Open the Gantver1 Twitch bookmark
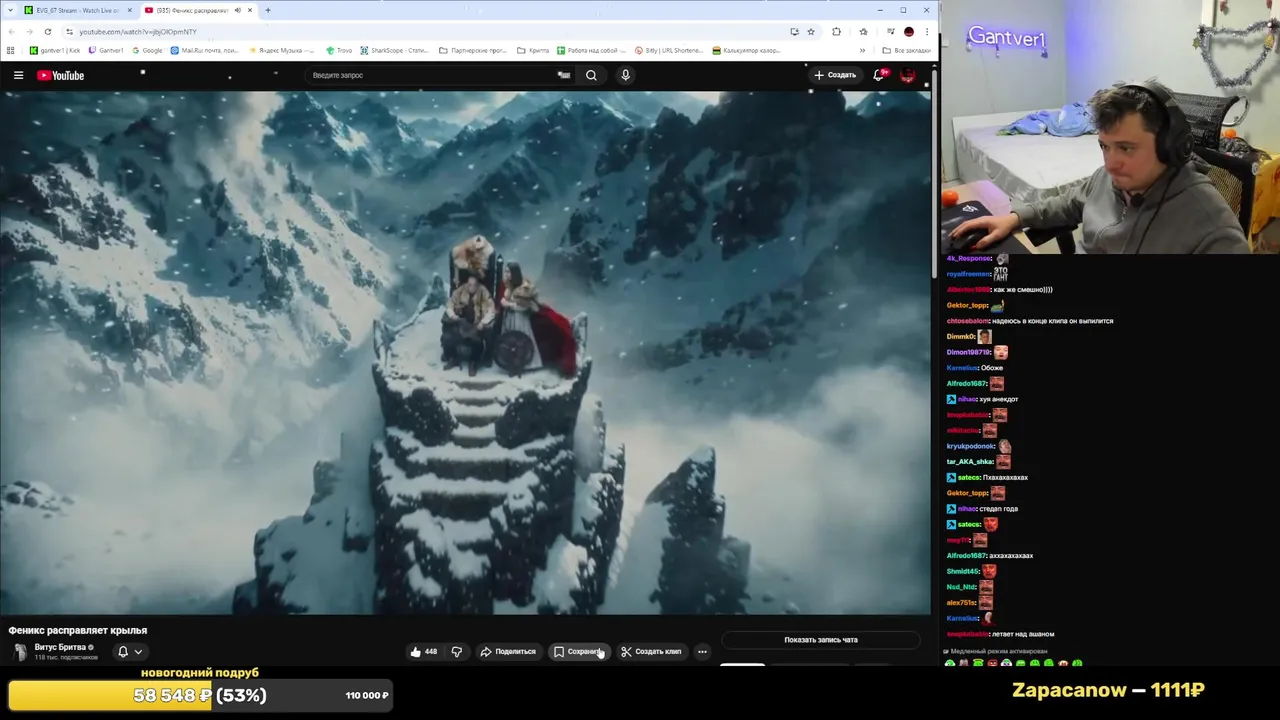Viewport: 1280px width, 720px height. pyautogui.click(x=106, y=50)
